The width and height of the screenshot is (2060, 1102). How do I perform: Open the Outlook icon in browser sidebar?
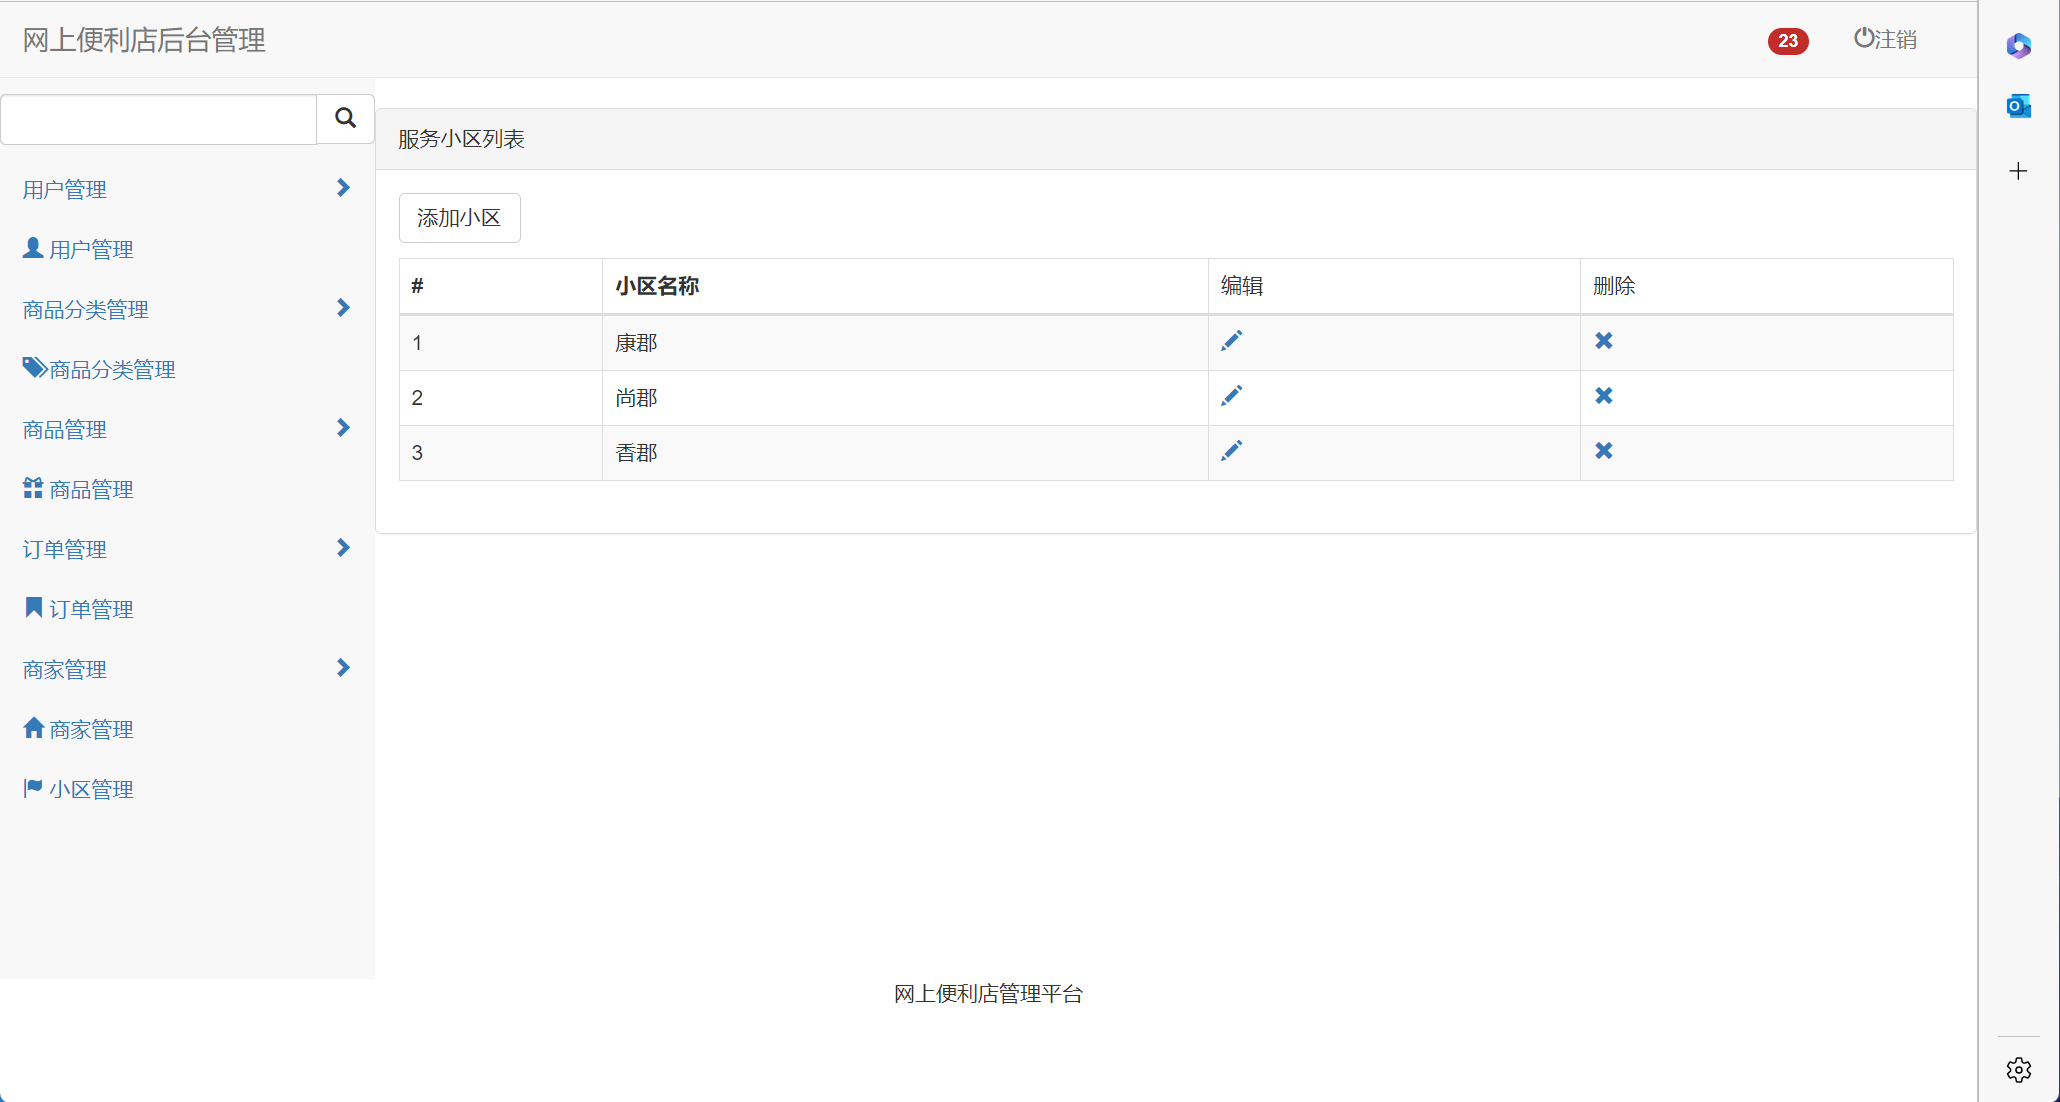pyautogui.click(x=2018, y=106)
